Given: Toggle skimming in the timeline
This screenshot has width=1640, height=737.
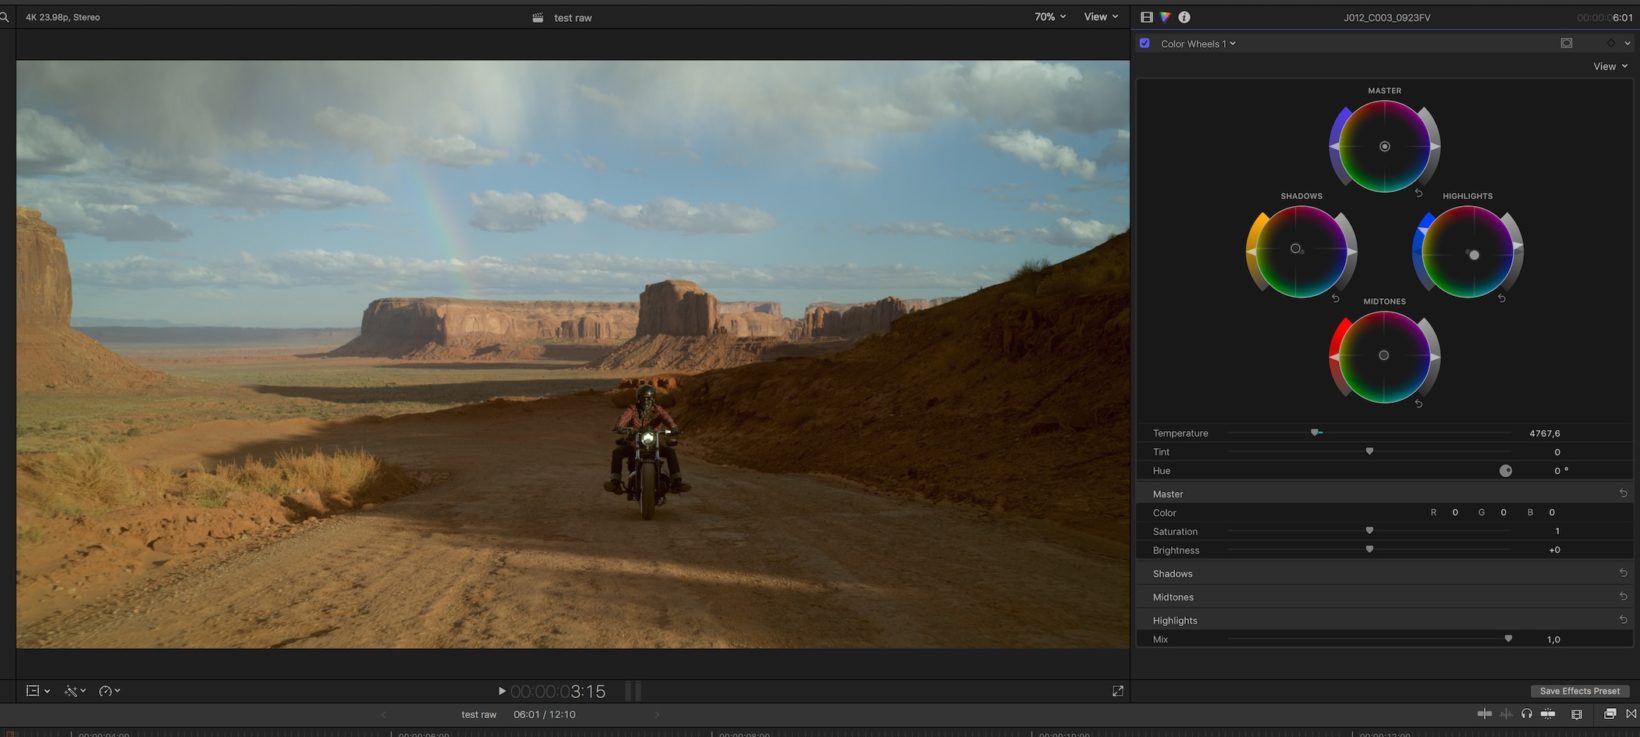Looking at the screenshot, I should (1485, 714).
